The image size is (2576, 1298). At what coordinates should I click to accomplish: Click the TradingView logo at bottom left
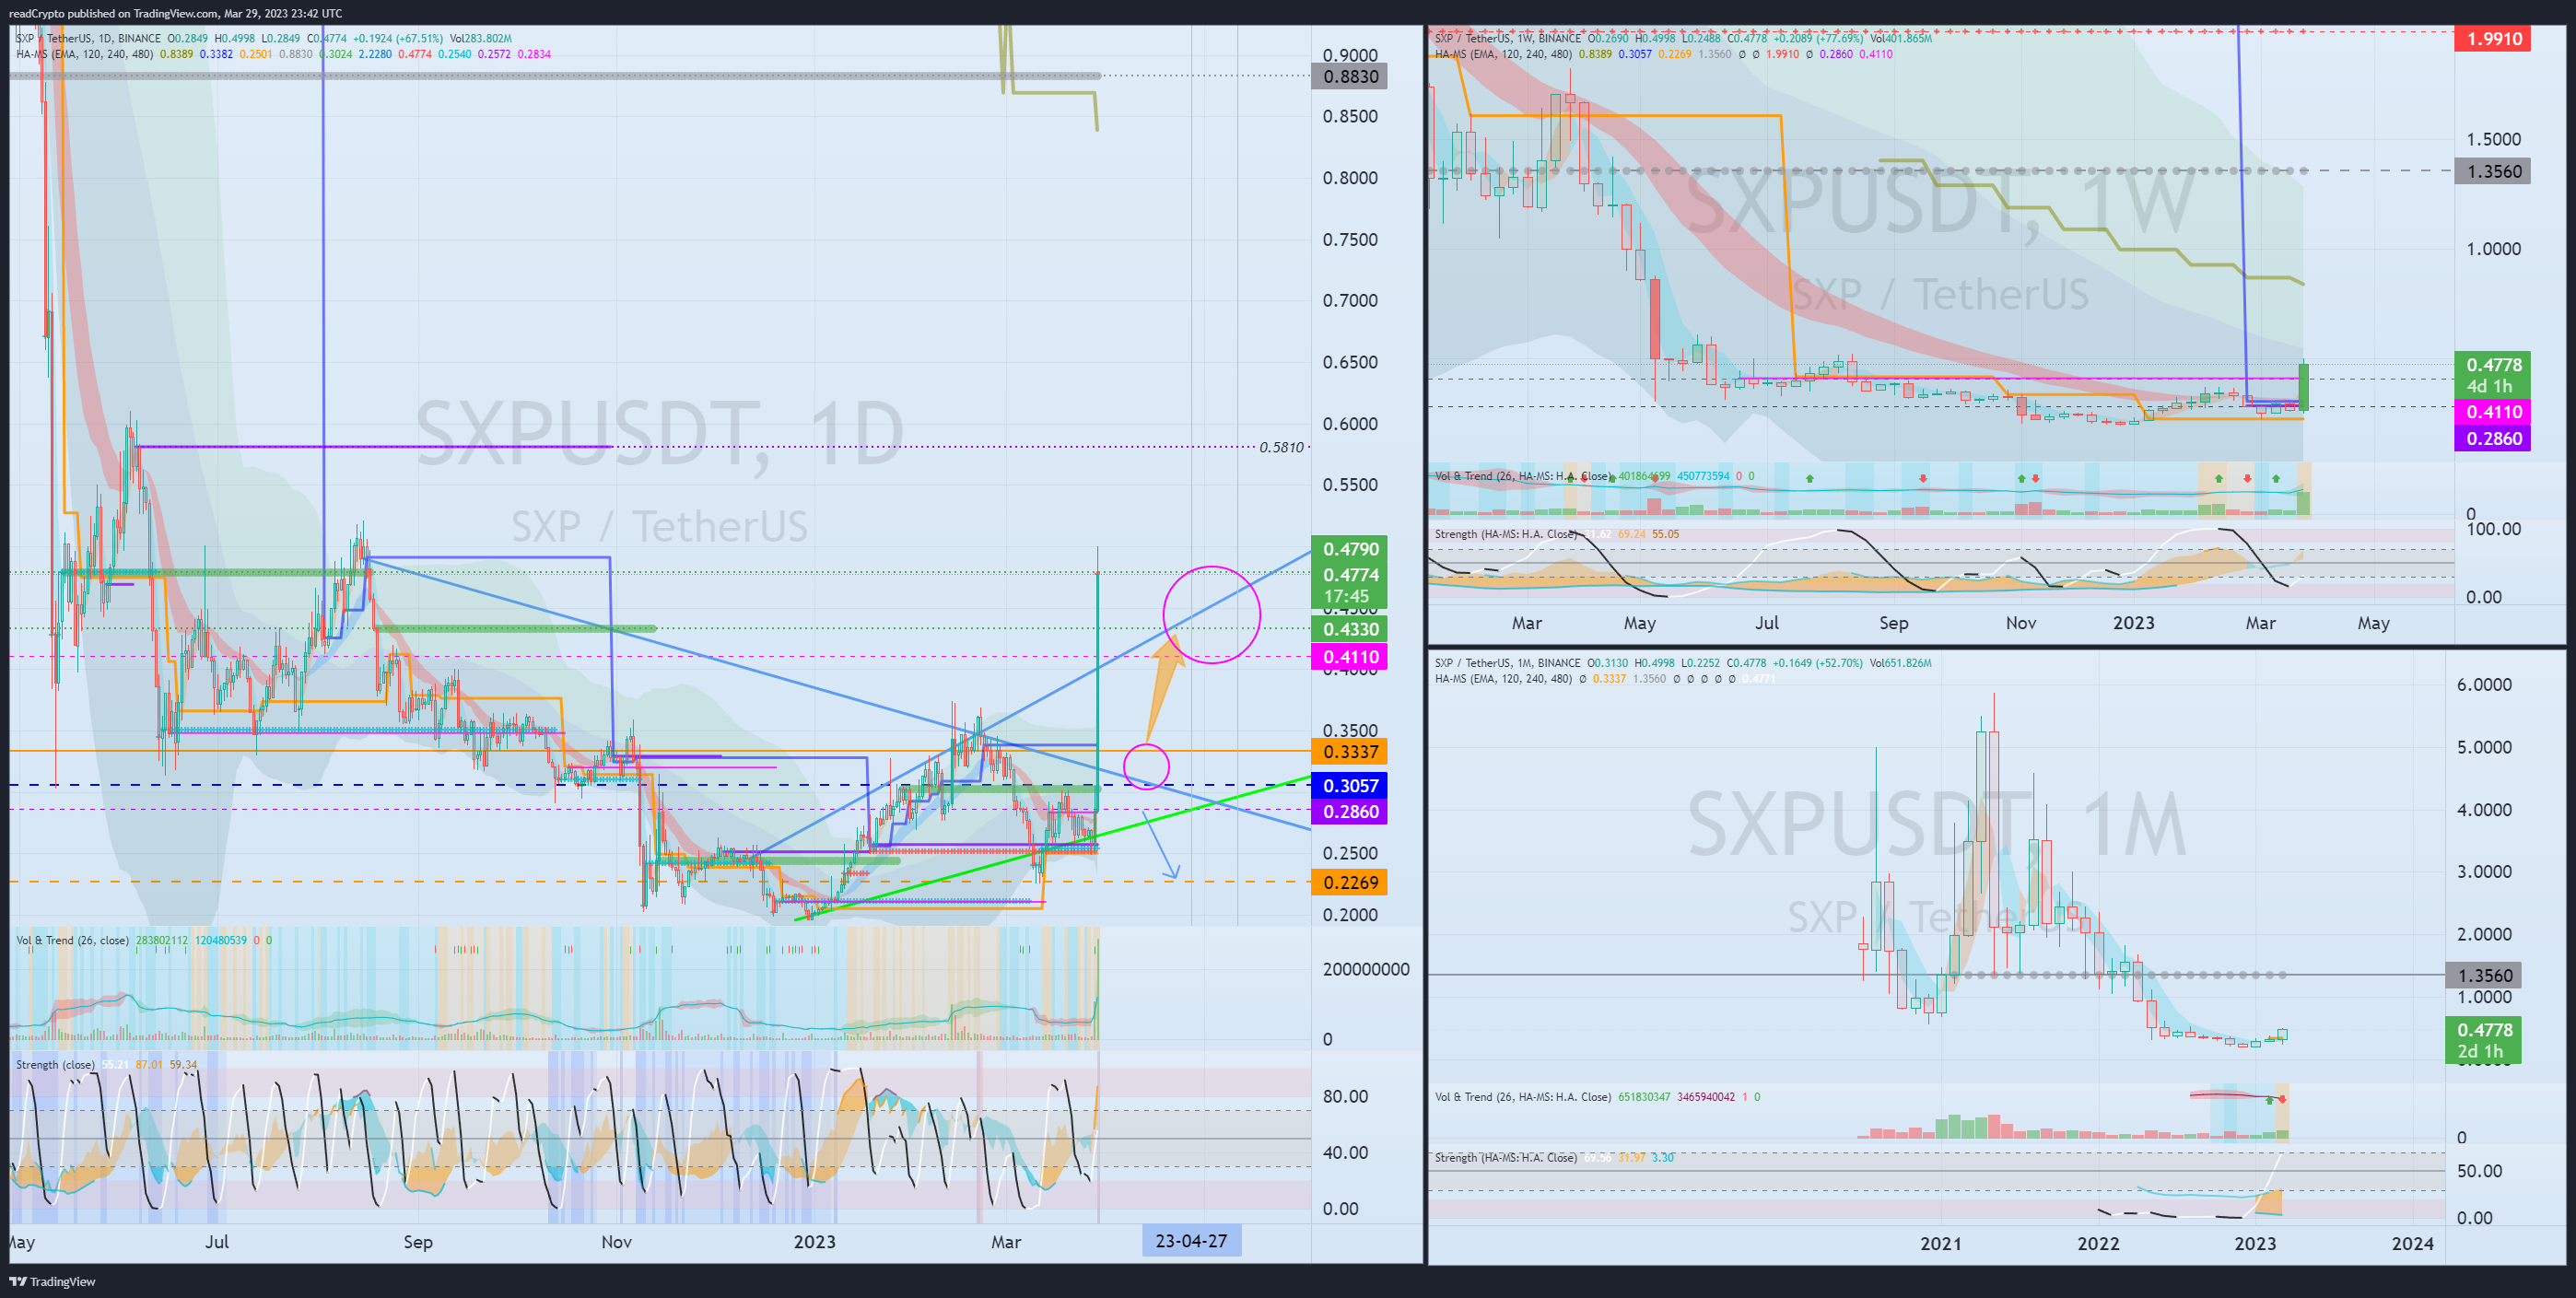click(x=52, y=1281)
